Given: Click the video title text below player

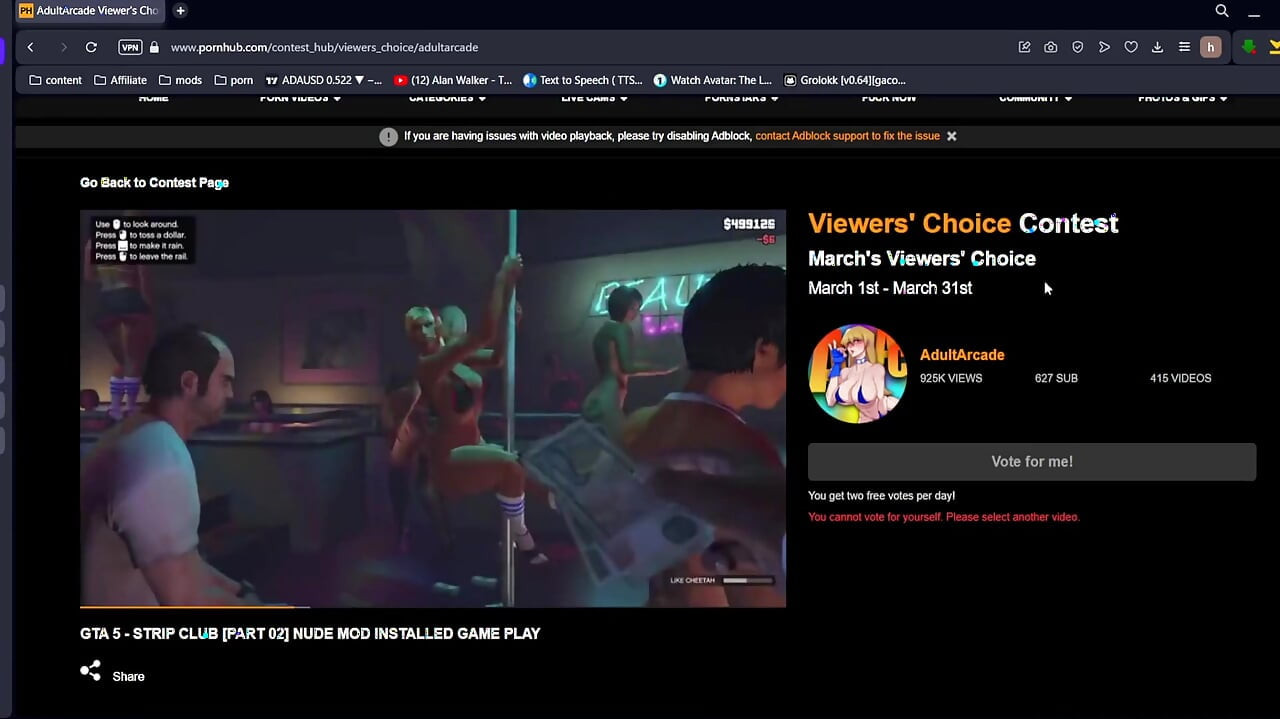Looking at the screenshot, I should coord(310,633).
